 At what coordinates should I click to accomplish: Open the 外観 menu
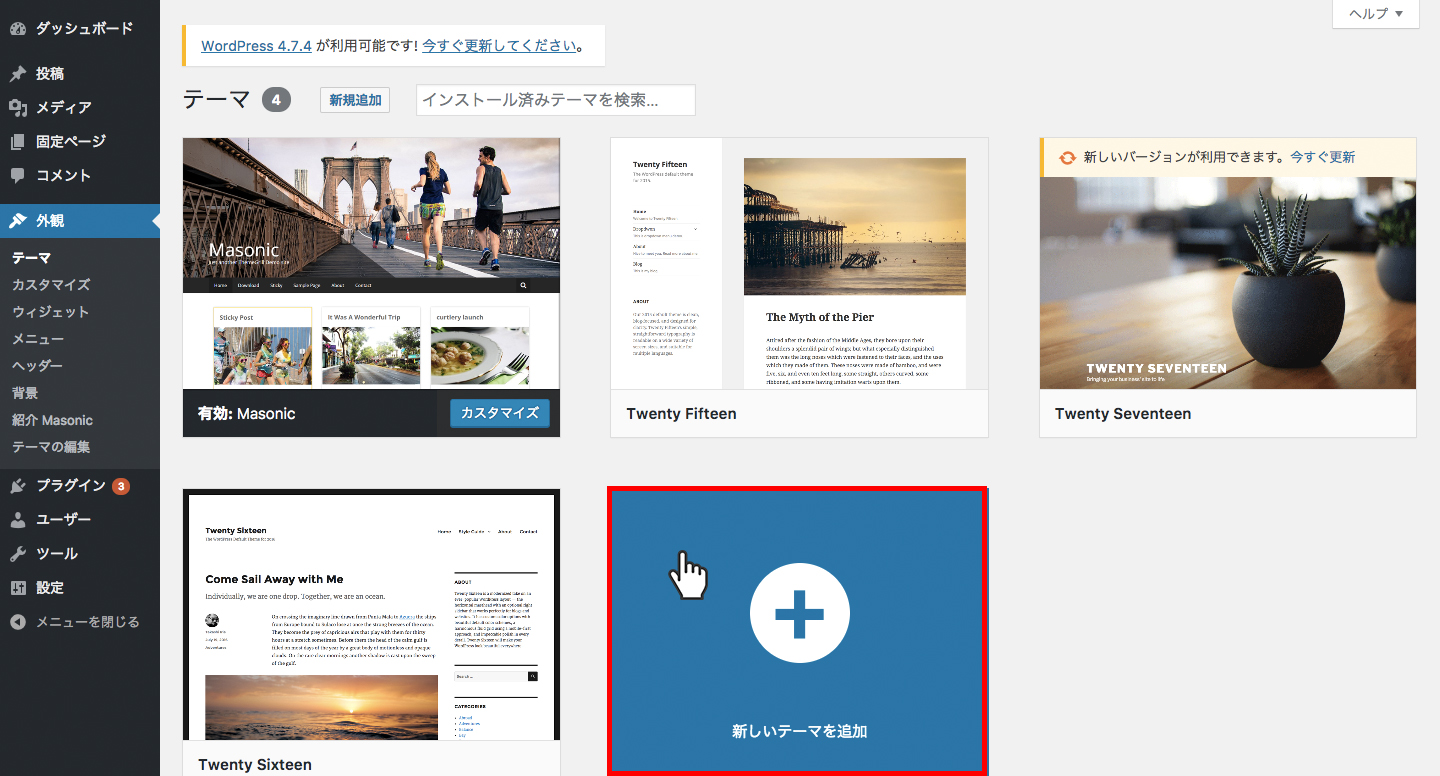click(50, 221)
